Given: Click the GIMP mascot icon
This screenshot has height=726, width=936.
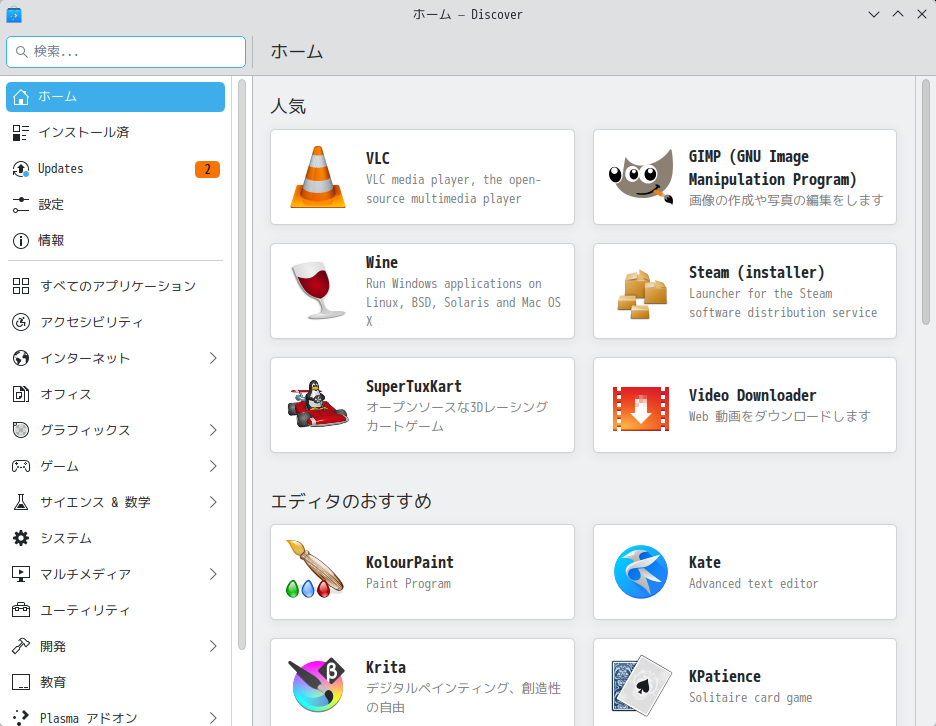Looking at the screenshot, I should (x=641, y=177).
